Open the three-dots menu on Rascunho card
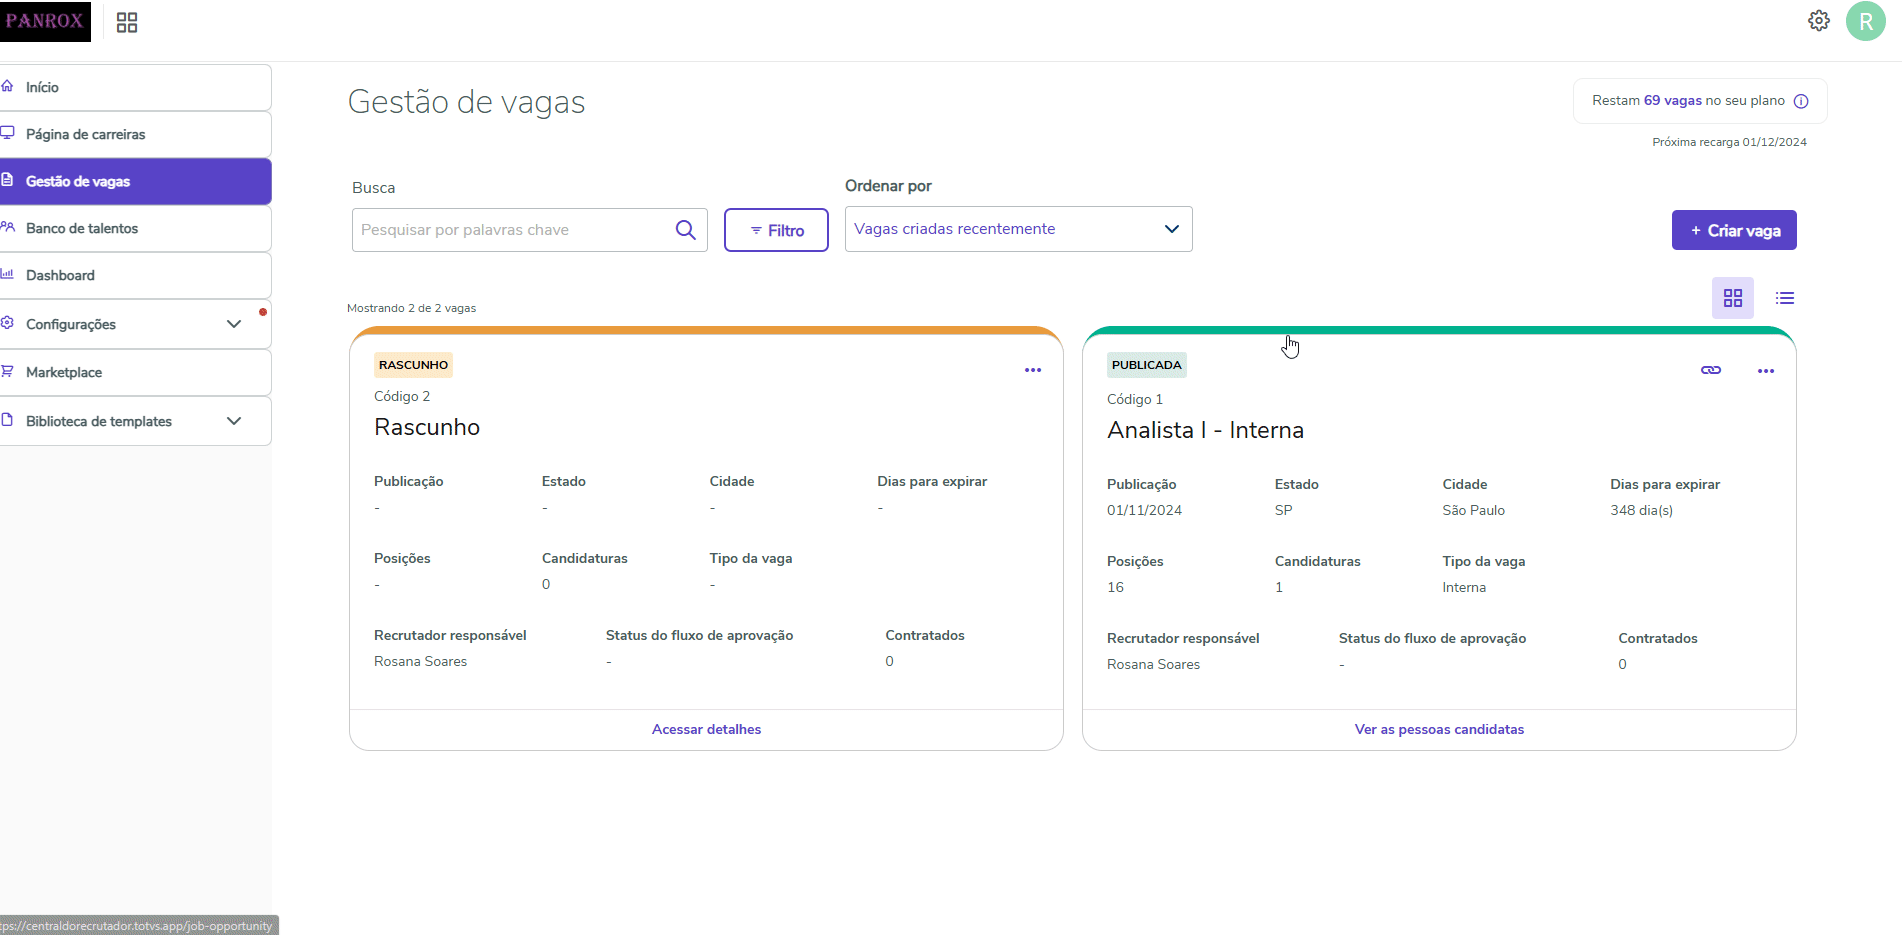 (1033, 370)
